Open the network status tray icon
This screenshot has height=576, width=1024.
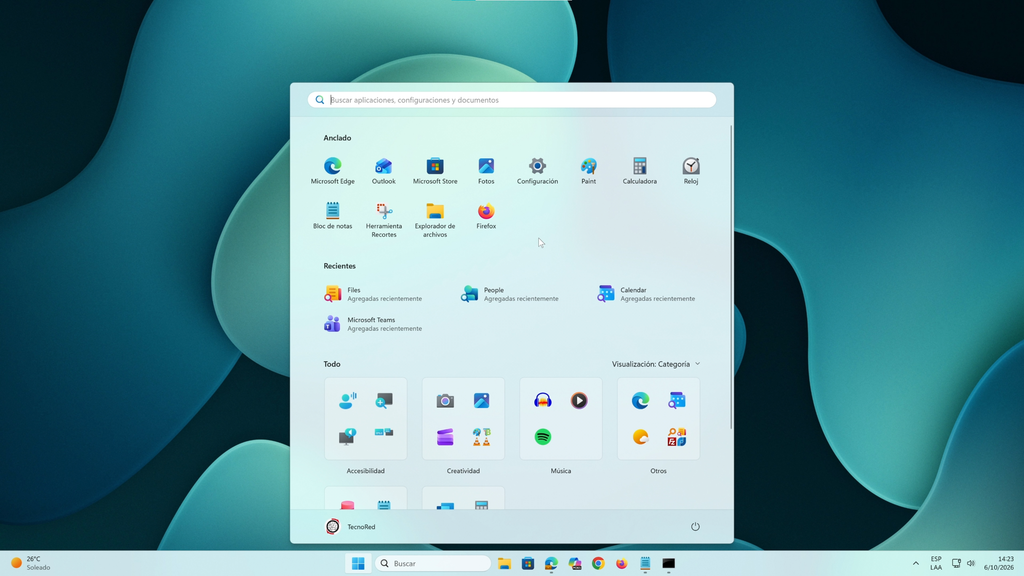pos(956,564)
